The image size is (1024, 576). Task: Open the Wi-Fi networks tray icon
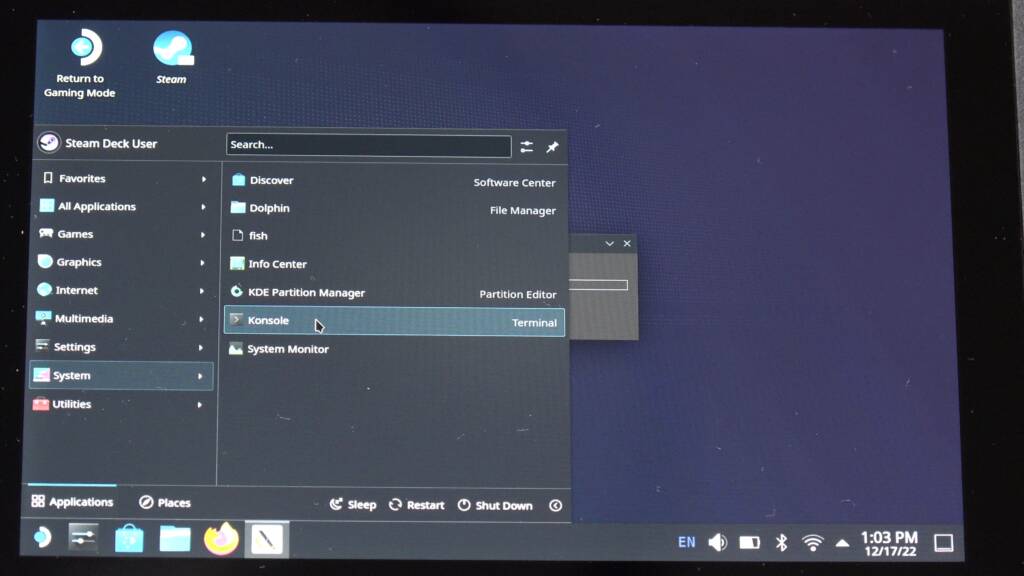812,543
